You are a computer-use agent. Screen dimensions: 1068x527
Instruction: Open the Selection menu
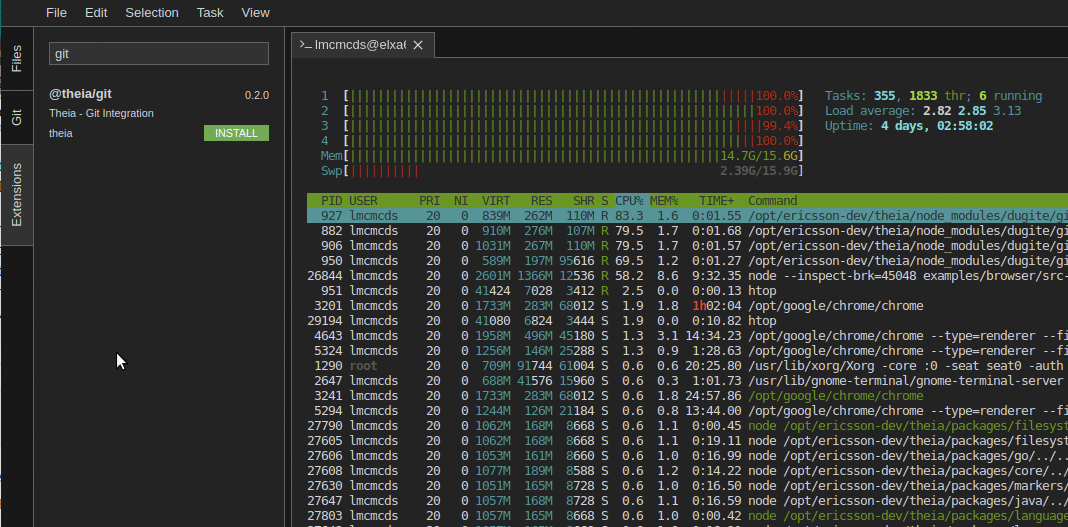[152, 13]
